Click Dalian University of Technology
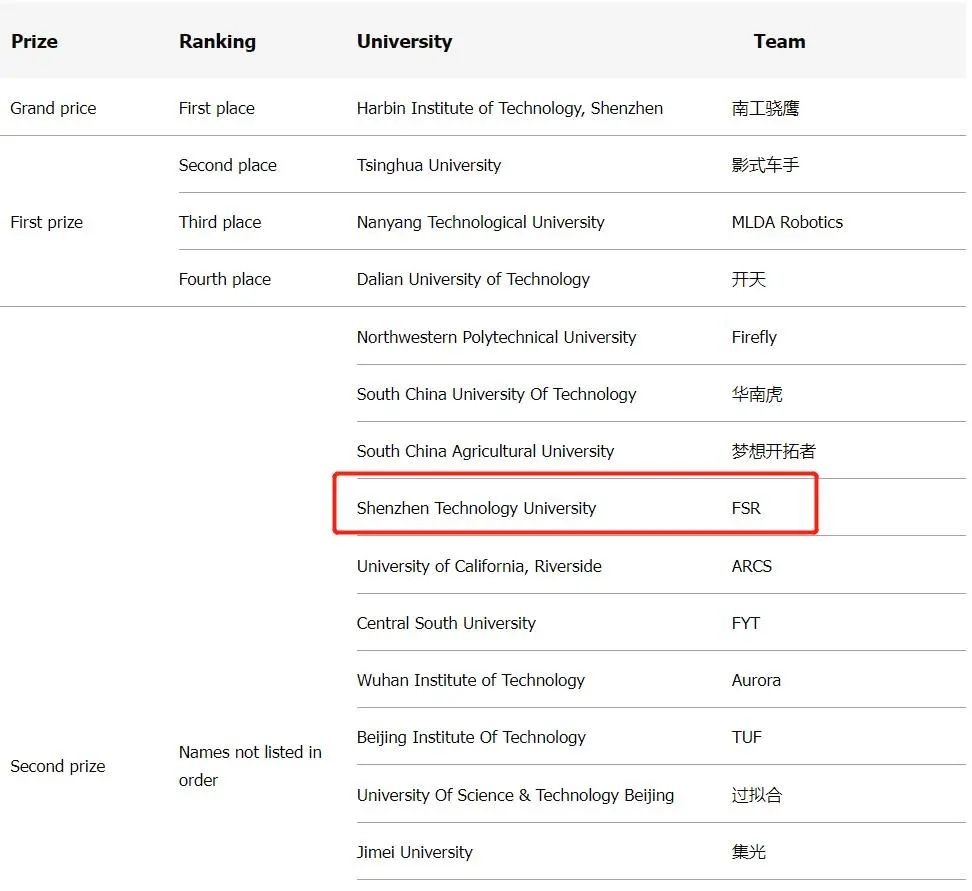The width and height of the screenshot is (972, 891). [473, 279]
